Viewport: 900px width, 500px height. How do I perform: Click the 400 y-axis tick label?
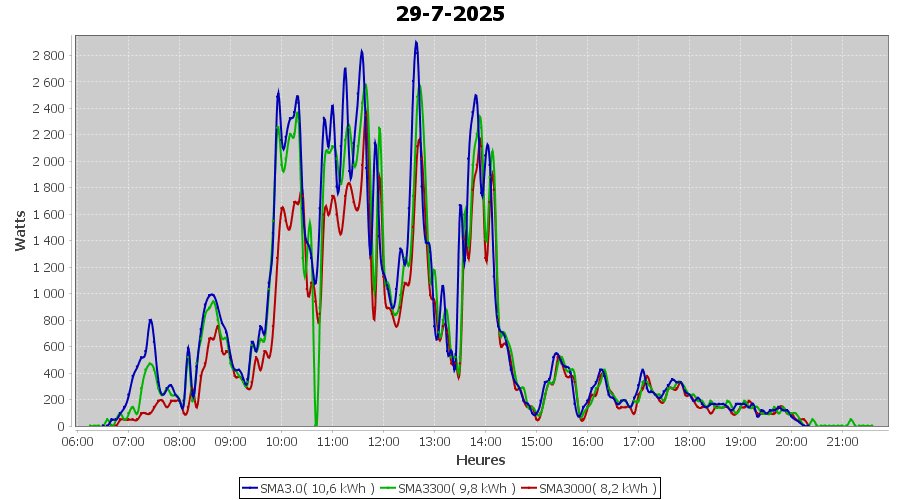[x=53, y=374]
